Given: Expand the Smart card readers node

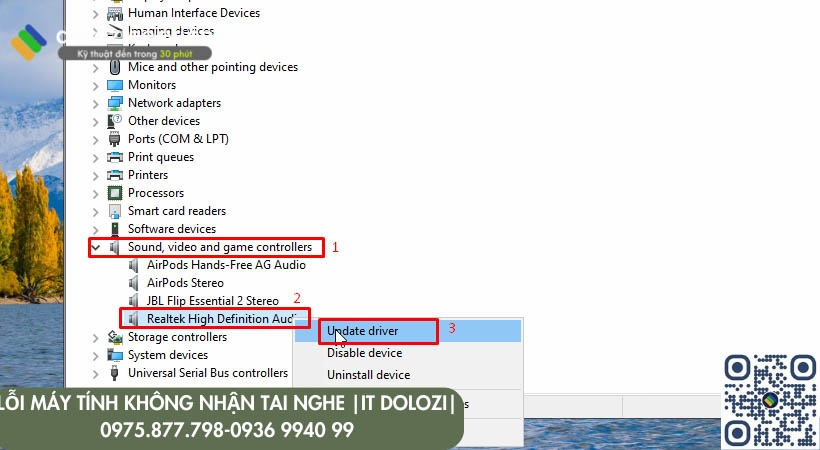Looking at the screenshot, I should pos(95,211).
